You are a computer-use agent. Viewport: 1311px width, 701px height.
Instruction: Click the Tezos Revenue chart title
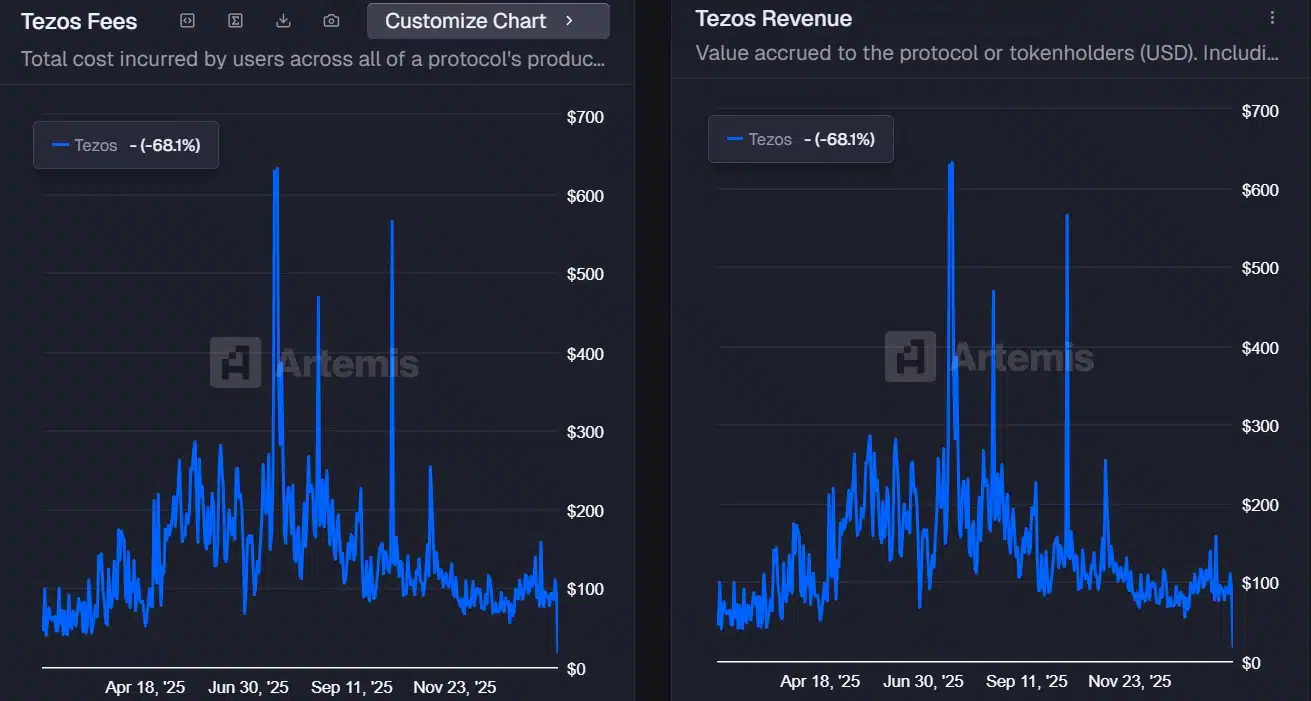pos(774,18)
